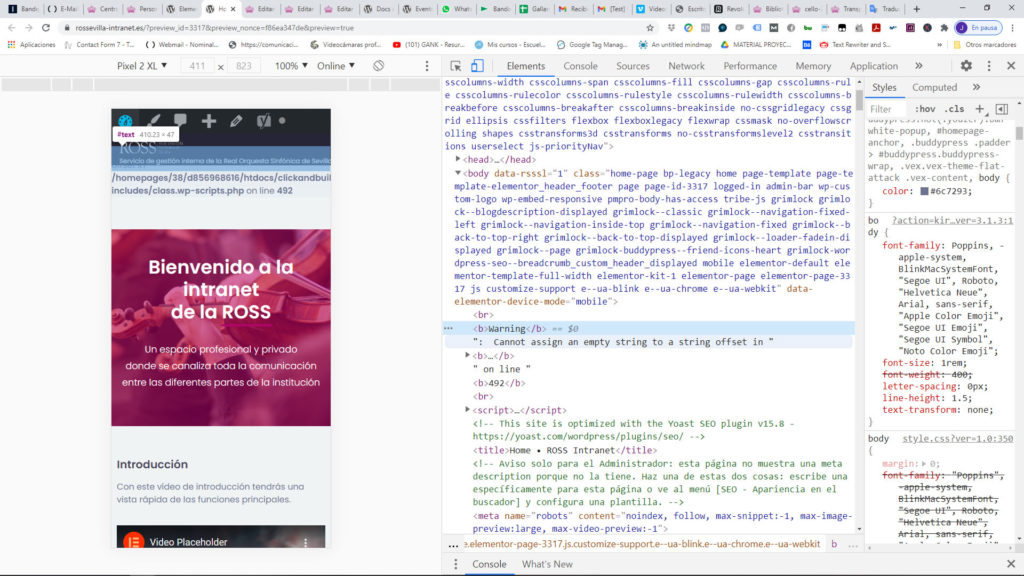Viewport: 1024px width, 576px height.
Task: Open the Chrome three-dot menu
Action: pos(1012,28)
